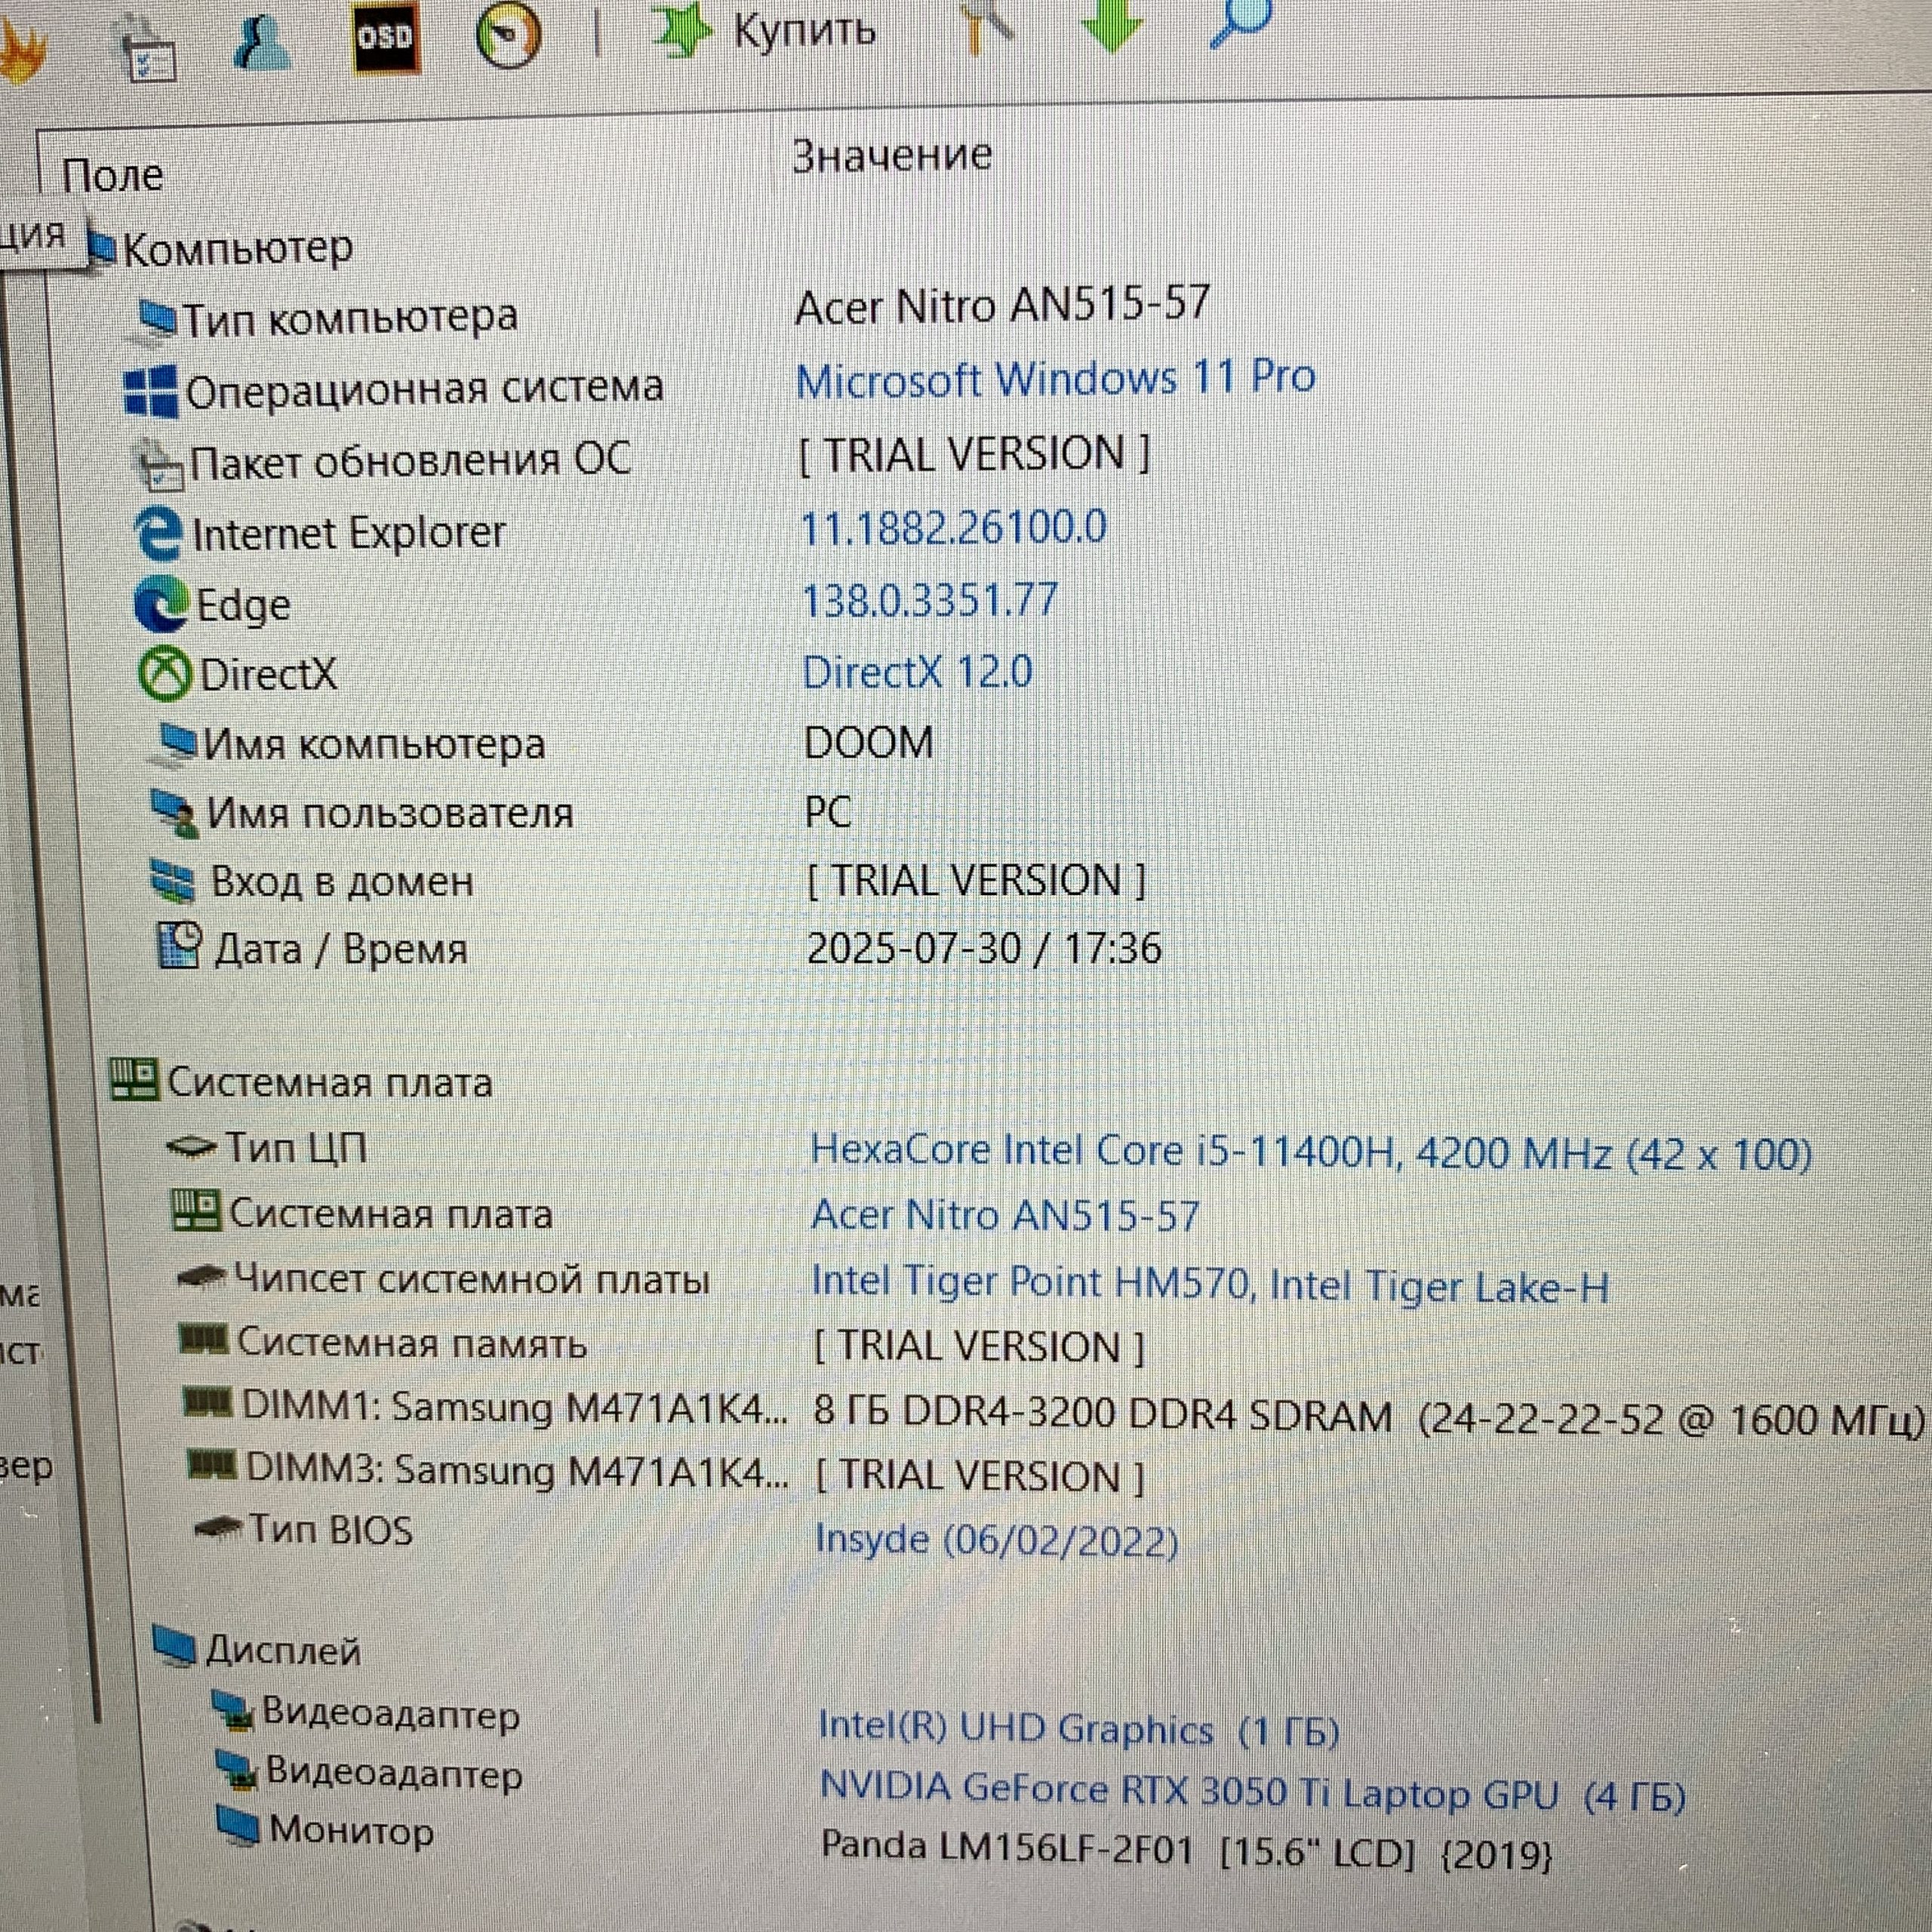Open the DirectX 12.0 link
1932x1932 pixels.
tap(917, 672)
